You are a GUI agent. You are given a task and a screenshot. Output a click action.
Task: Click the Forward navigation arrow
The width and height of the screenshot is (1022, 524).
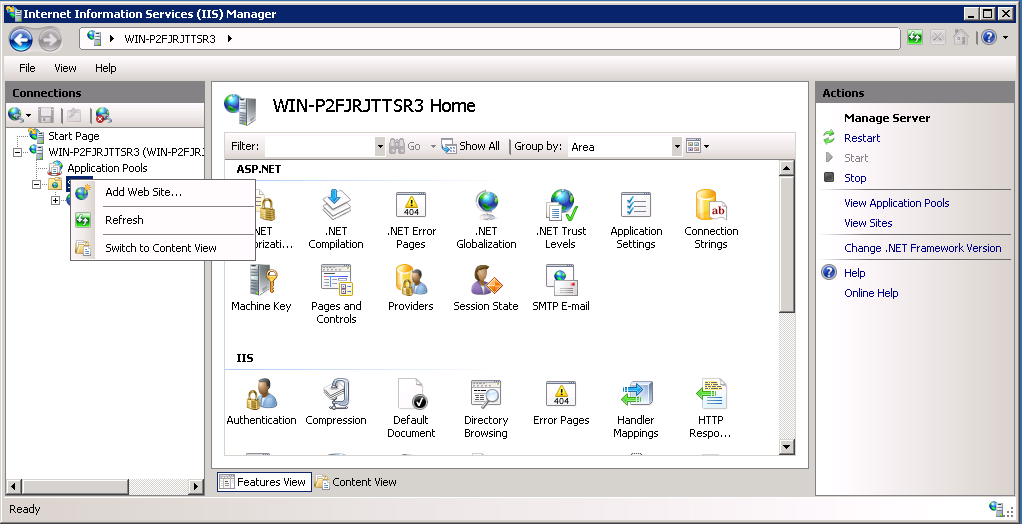(50, 39)
